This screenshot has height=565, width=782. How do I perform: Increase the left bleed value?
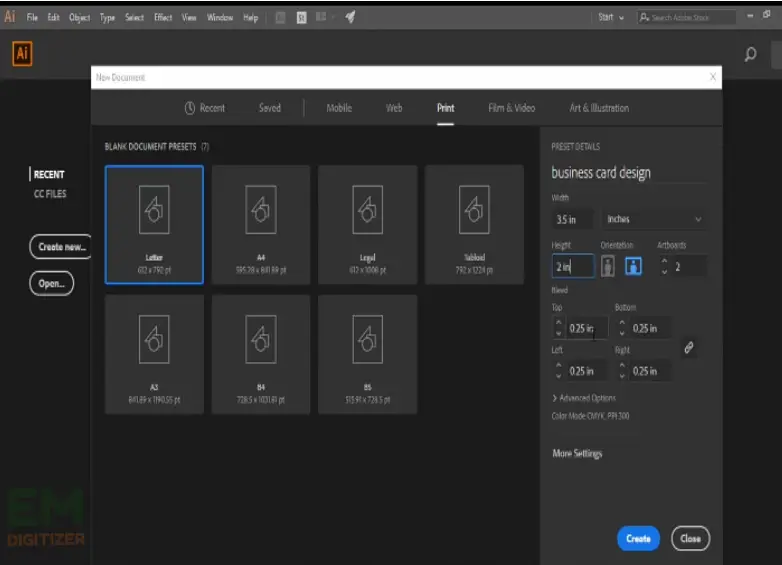(x=559, y=365)
